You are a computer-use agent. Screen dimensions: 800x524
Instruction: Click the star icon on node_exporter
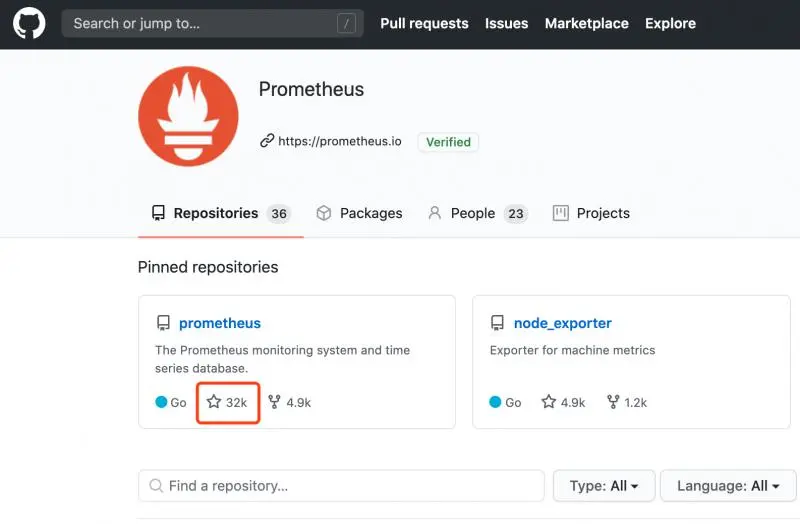(x=548, y=402)
